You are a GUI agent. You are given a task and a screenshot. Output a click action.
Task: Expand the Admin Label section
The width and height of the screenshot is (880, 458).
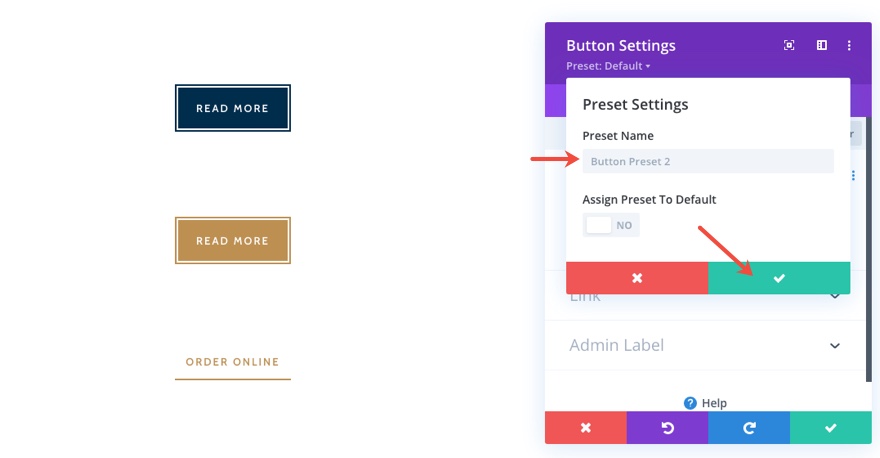(x=835, y=346)
